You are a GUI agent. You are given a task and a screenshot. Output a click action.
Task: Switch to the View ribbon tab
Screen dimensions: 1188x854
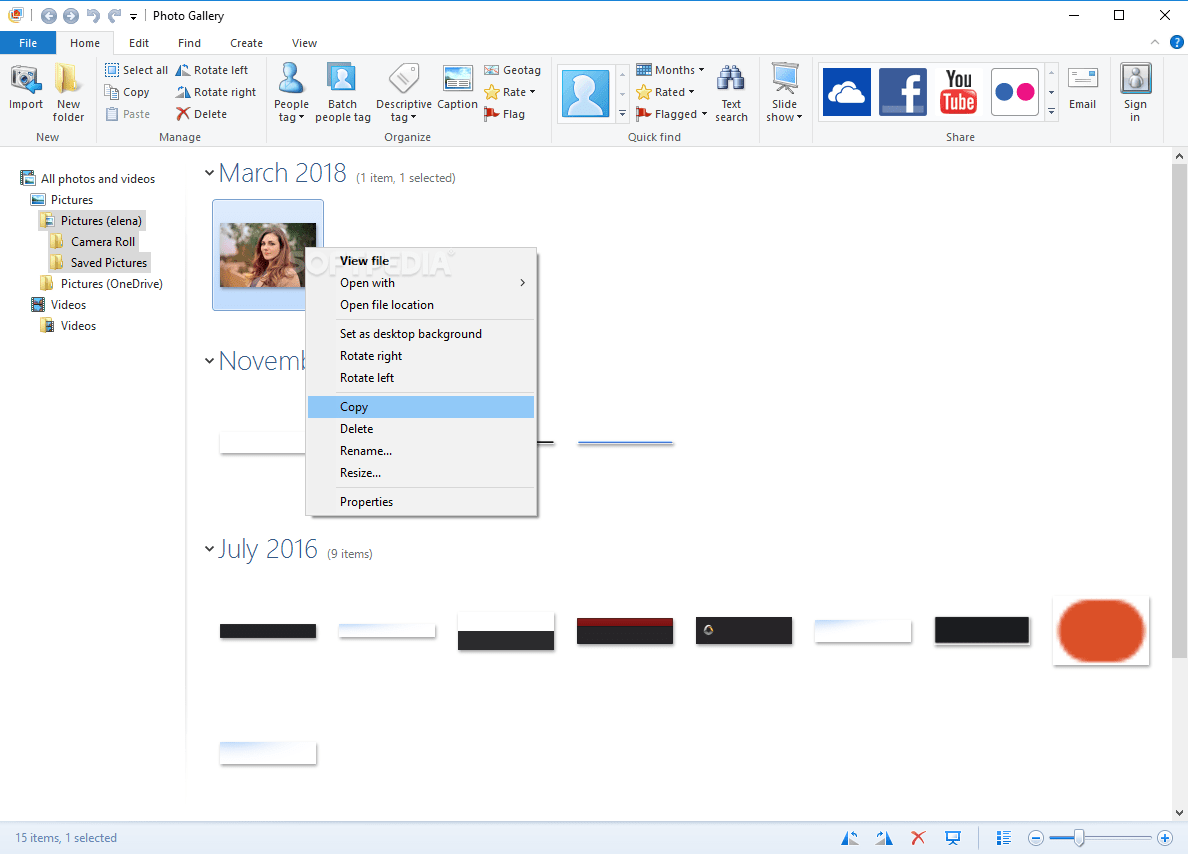(x=304, y=42)
